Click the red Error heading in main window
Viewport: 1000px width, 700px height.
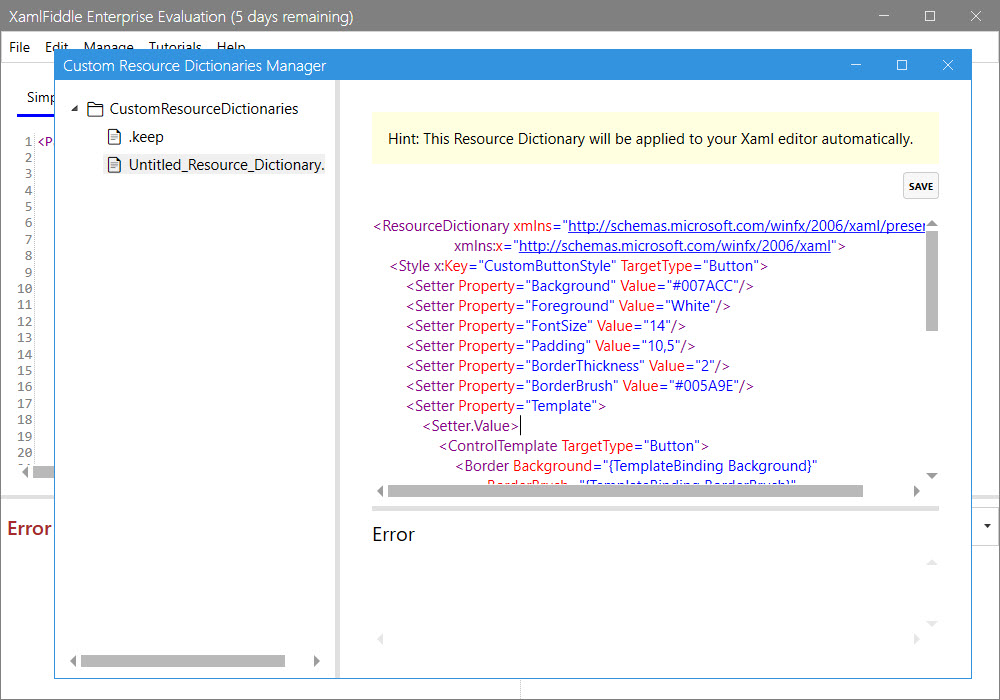click(x=29, y=529)
